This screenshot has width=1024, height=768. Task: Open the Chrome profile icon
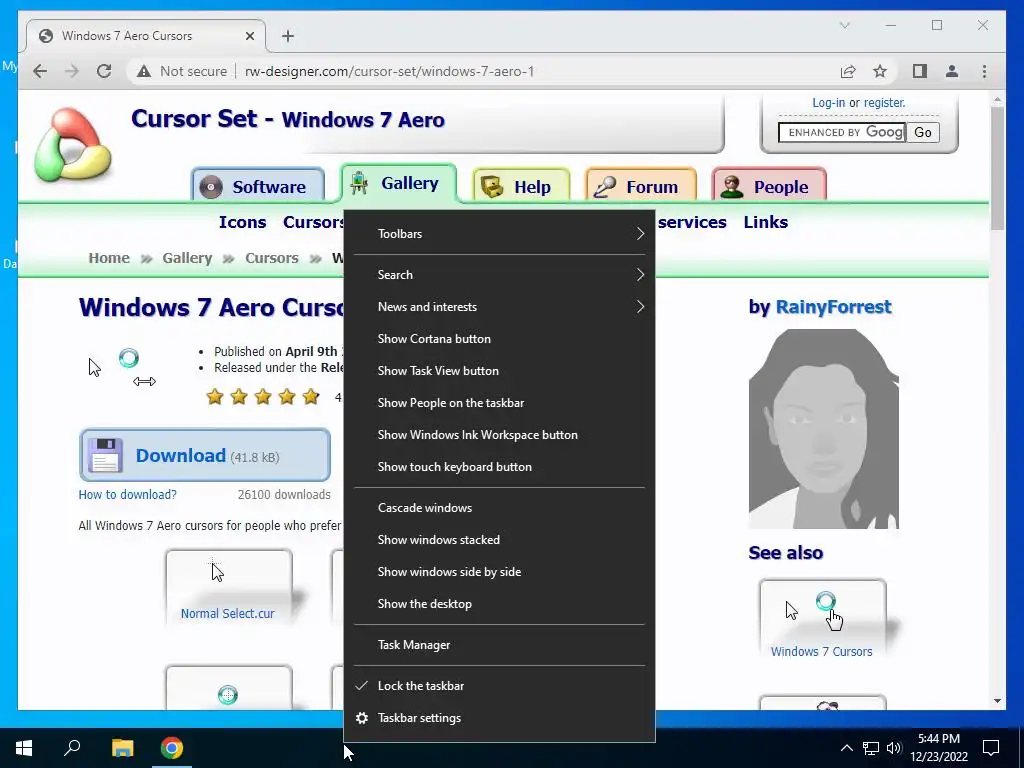click(x=952, y=71)
